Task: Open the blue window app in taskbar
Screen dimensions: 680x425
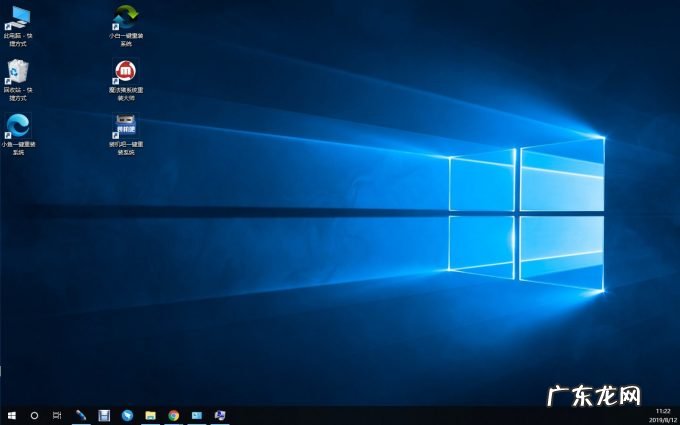Action: 197,415
